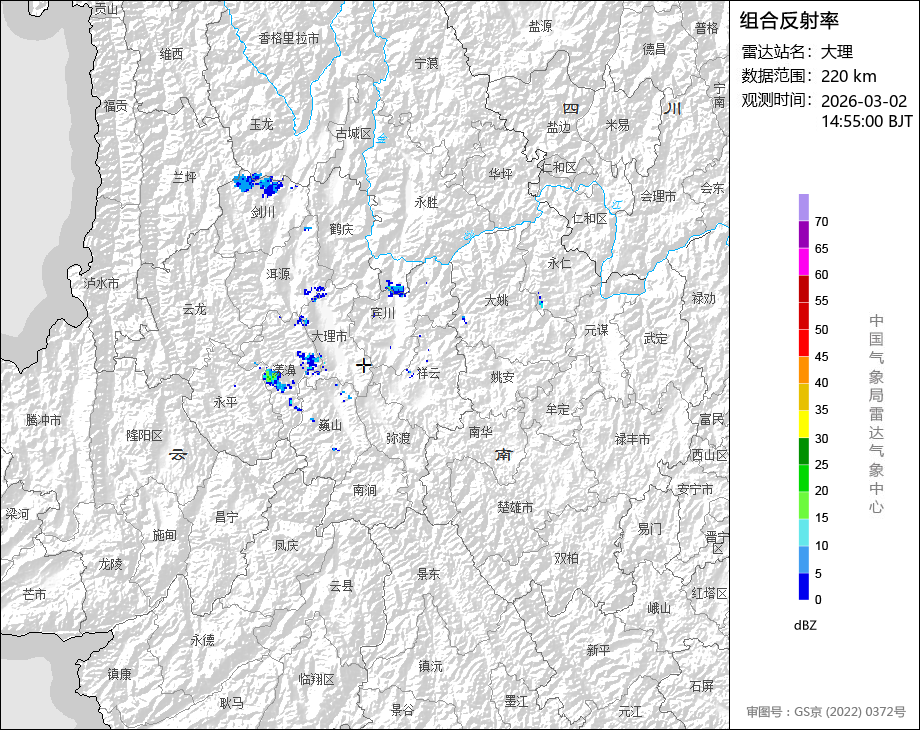Viewport: 920px width, 730px height.
Task: Click the 楚雄市 map label
Action: (515, 507)
